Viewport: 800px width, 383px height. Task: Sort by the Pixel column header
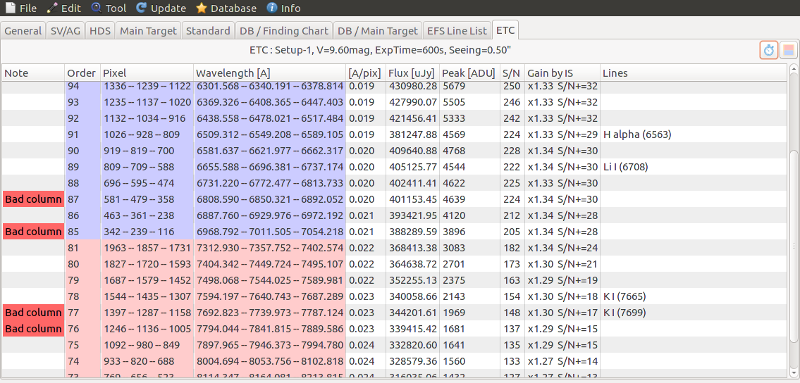[147, 73]
